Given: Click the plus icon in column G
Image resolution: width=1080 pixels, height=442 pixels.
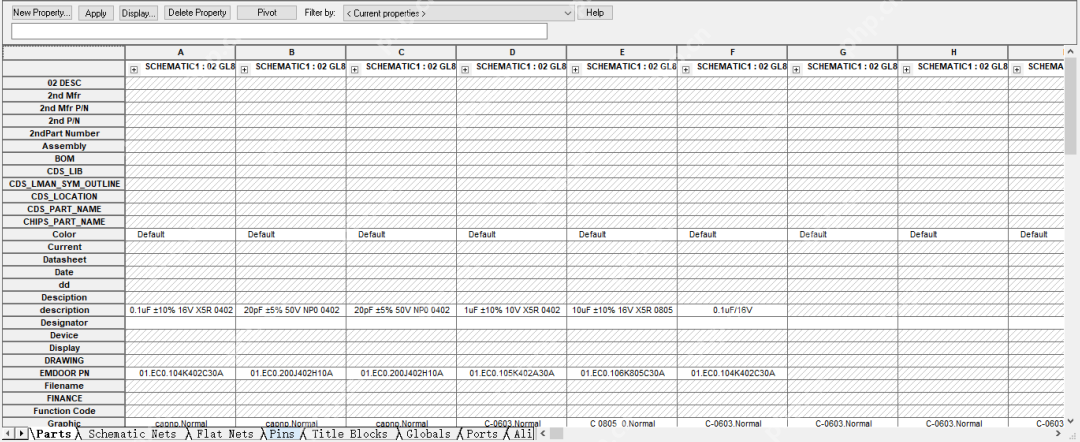Looking at the screenshot, I should click(x=796, y=69).
